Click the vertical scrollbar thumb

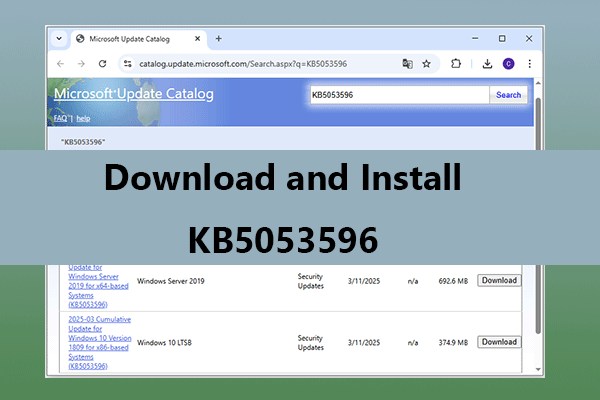(538, 216)
